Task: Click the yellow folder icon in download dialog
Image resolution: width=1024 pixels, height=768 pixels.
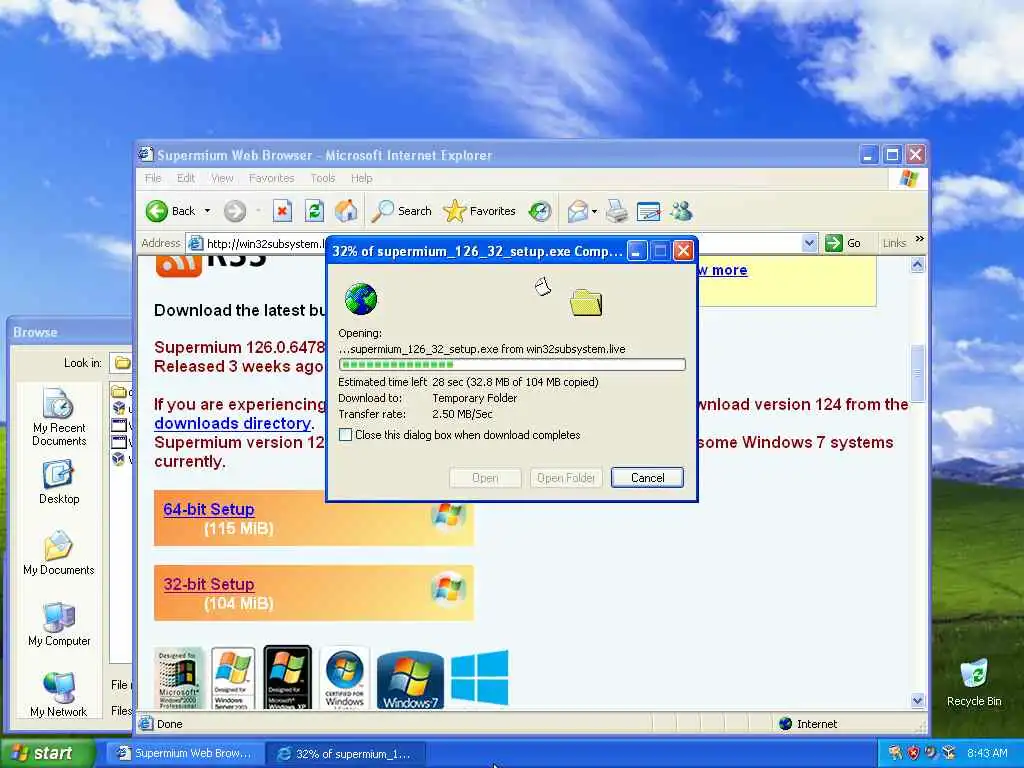Action: click(586, 303)
